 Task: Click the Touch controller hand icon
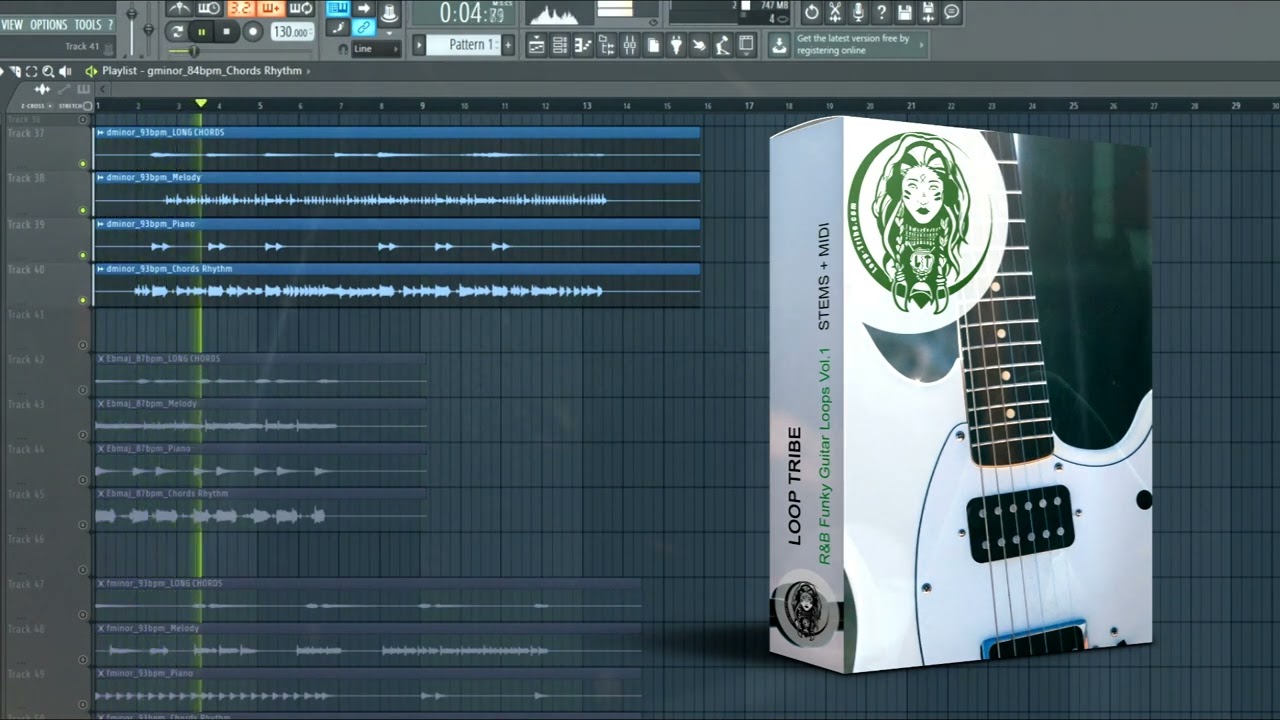click(699, 45)
